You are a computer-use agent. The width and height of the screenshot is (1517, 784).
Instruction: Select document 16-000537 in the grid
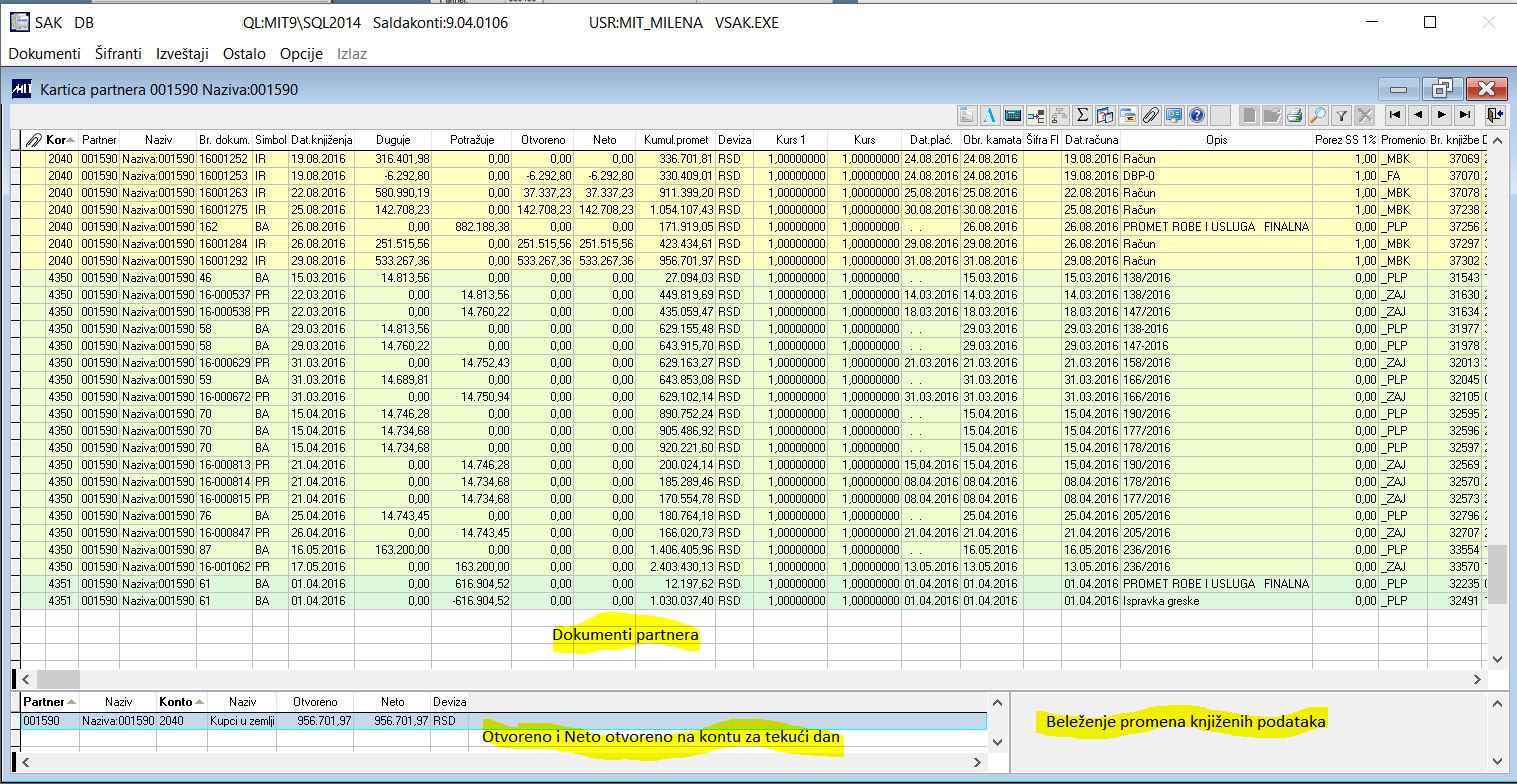(x=224, y=295)
